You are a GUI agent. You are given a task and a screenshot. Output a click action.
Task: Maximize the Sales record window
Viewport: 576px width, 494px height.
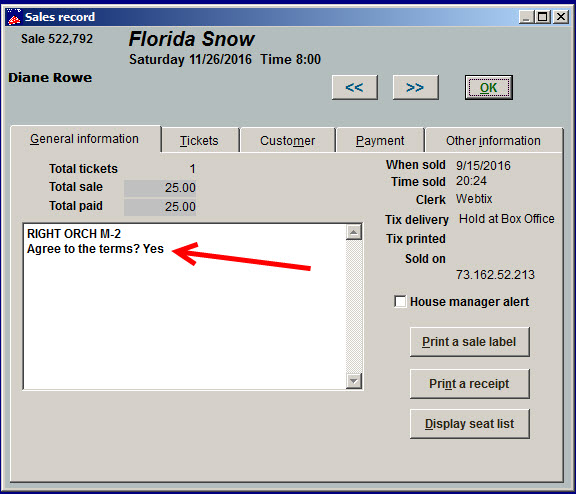click(x=543, y=17)
